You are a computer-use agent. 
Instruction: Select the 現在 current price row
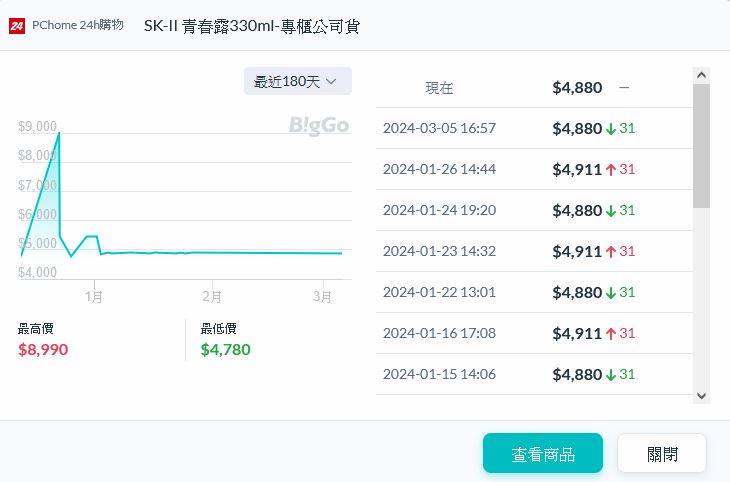(534, 87)
